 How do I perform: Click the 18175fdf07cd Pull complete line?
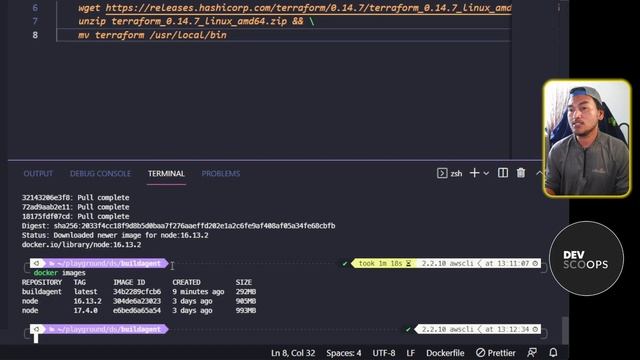click(x=76, y=217)
